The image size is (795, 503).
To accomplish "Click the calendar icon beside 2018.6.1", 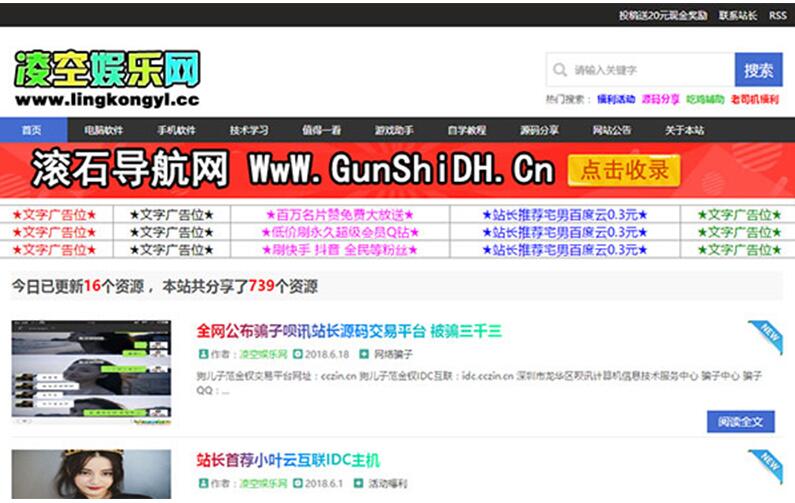I will pos(297,483).
